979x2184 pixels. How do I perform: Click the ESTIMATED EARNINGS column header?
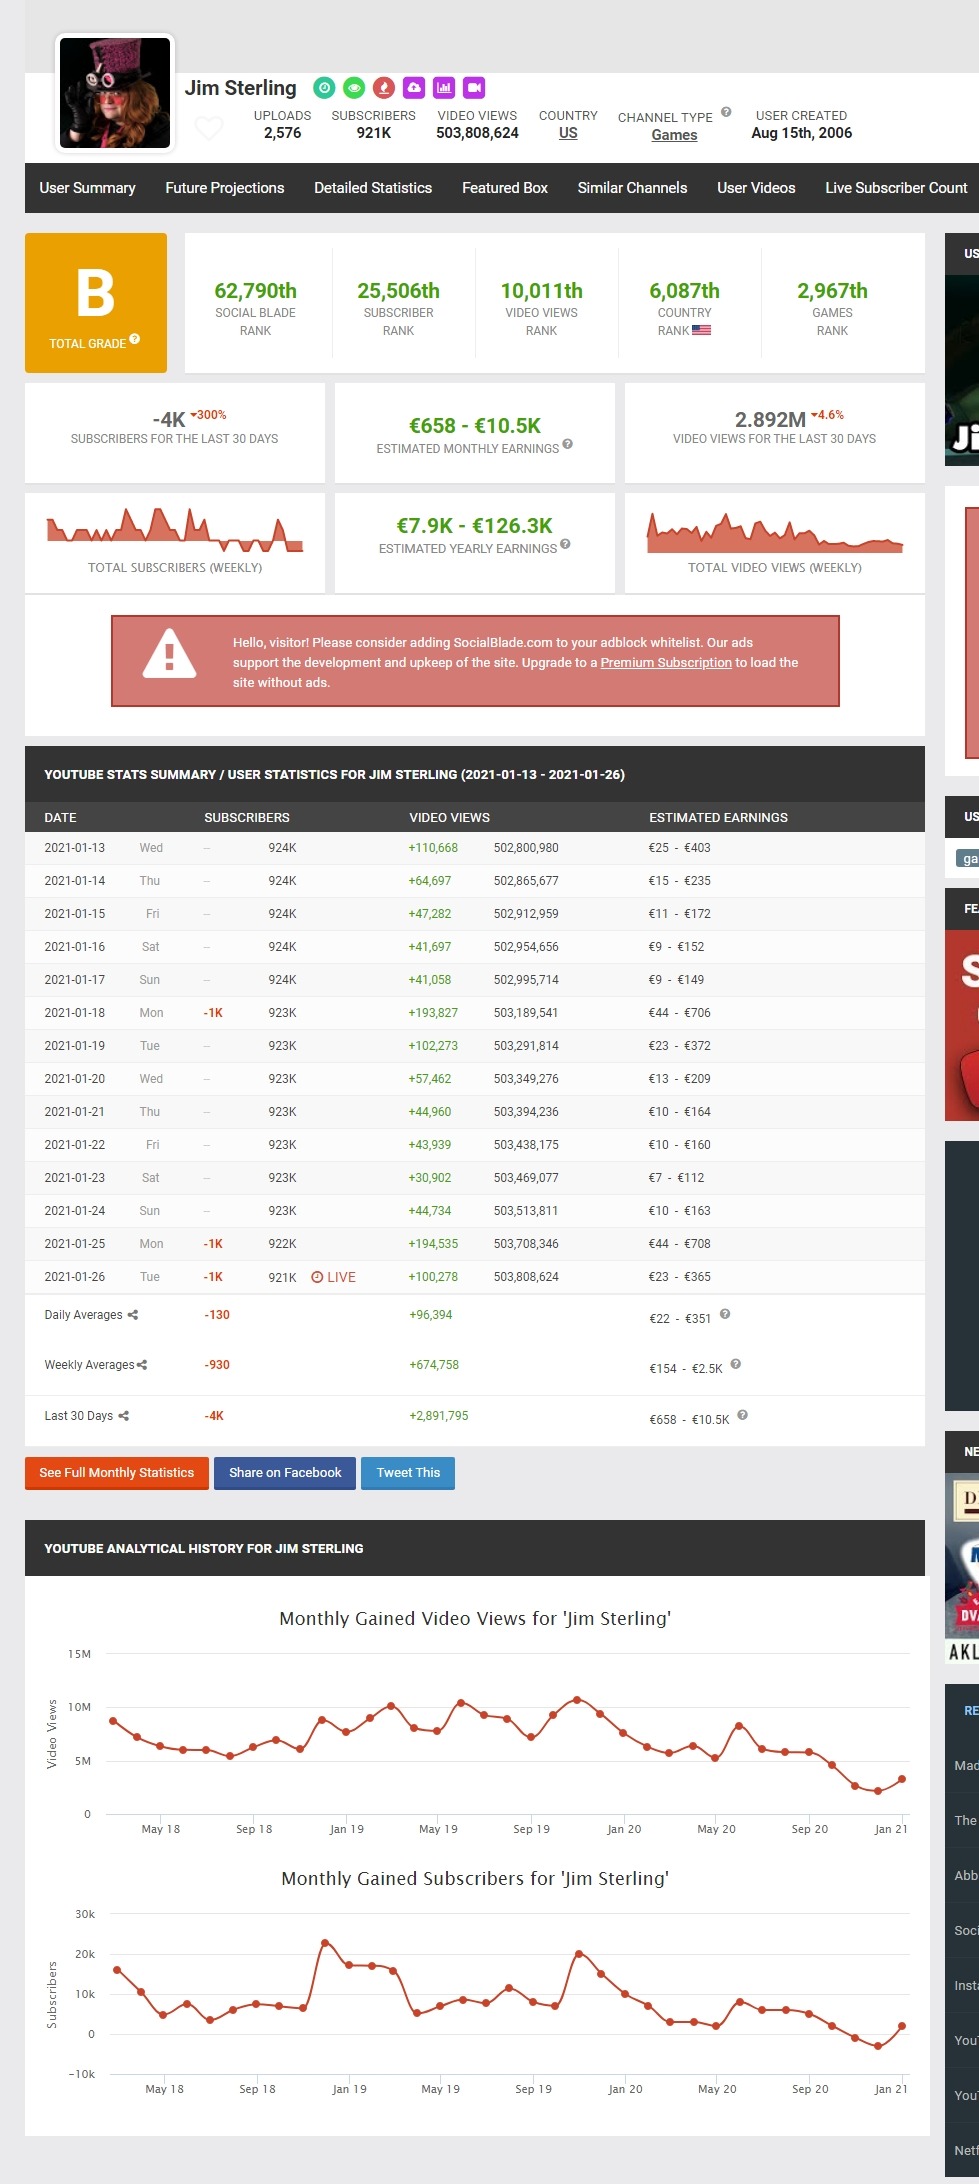click(x=718, y=818)
